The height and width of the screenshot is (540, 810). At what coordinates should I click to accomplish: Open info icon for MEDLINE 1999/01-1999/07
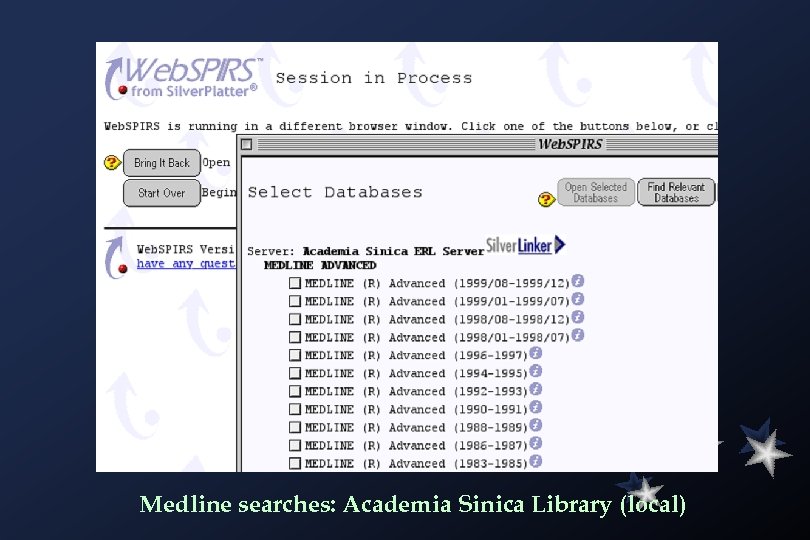[578, 299]
